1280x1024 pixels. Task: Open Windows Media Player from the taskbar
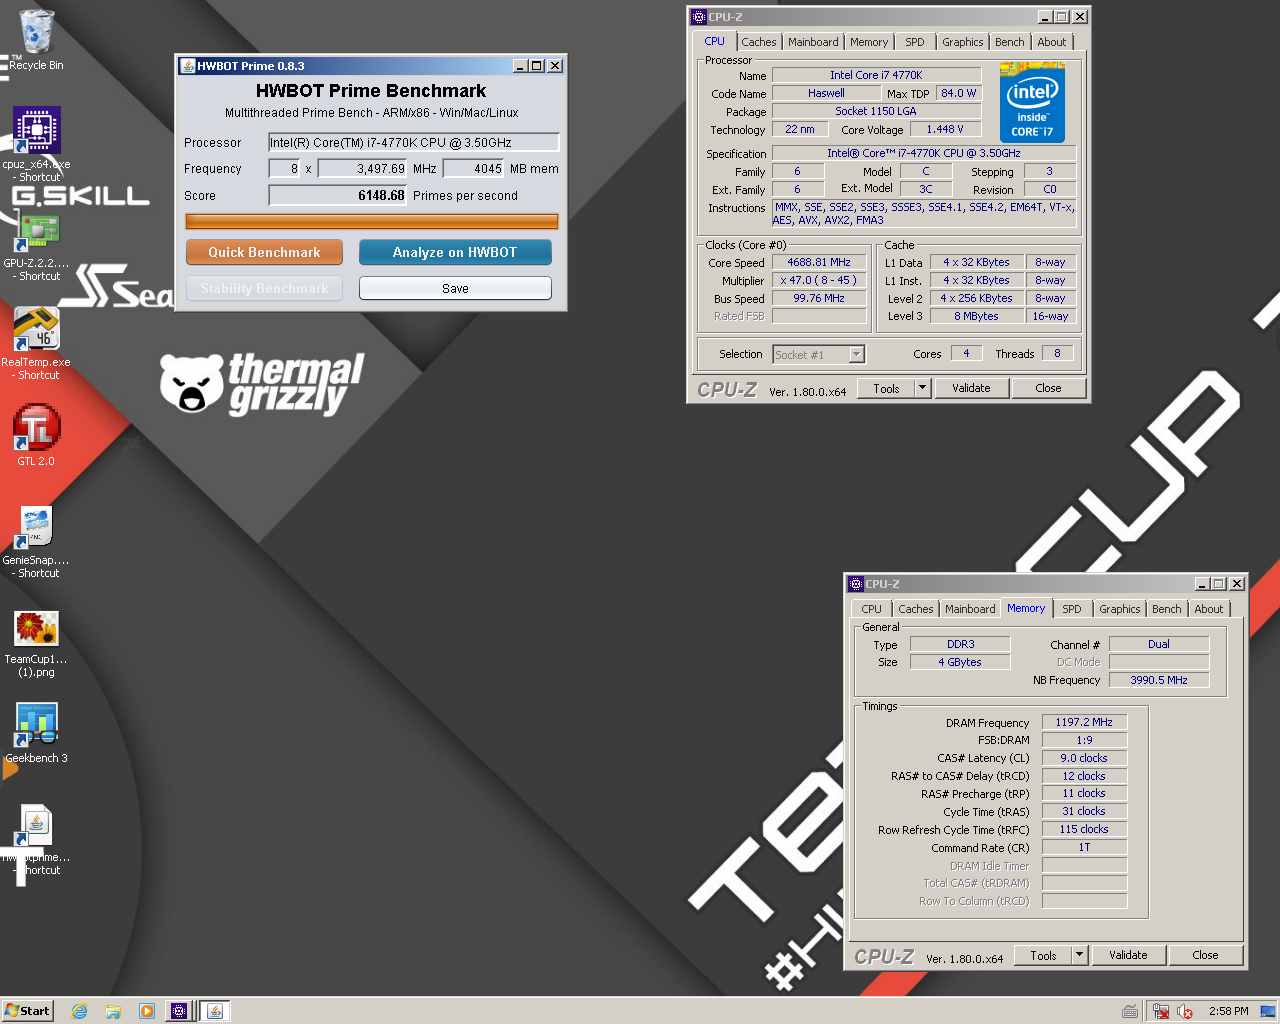146,1011
